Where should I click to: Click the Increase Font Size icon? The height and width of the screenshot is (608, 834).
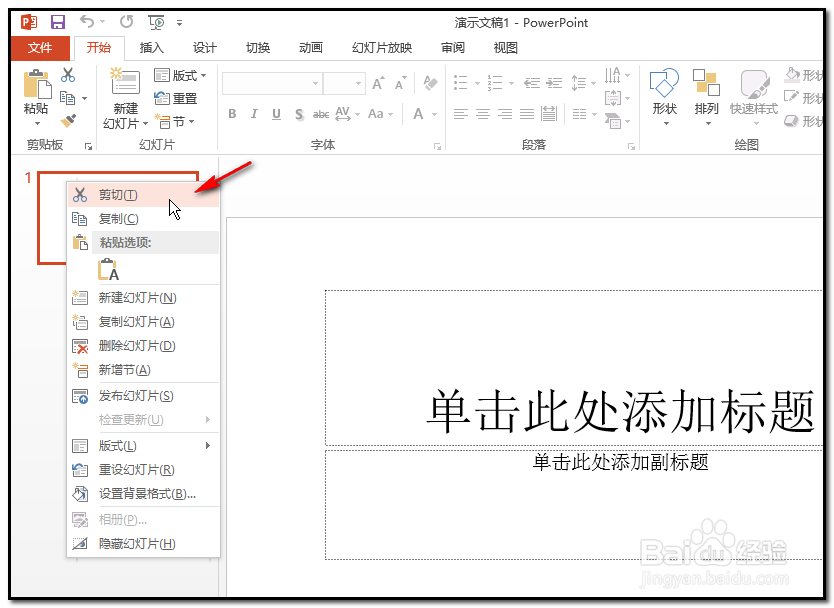(377, 84)
